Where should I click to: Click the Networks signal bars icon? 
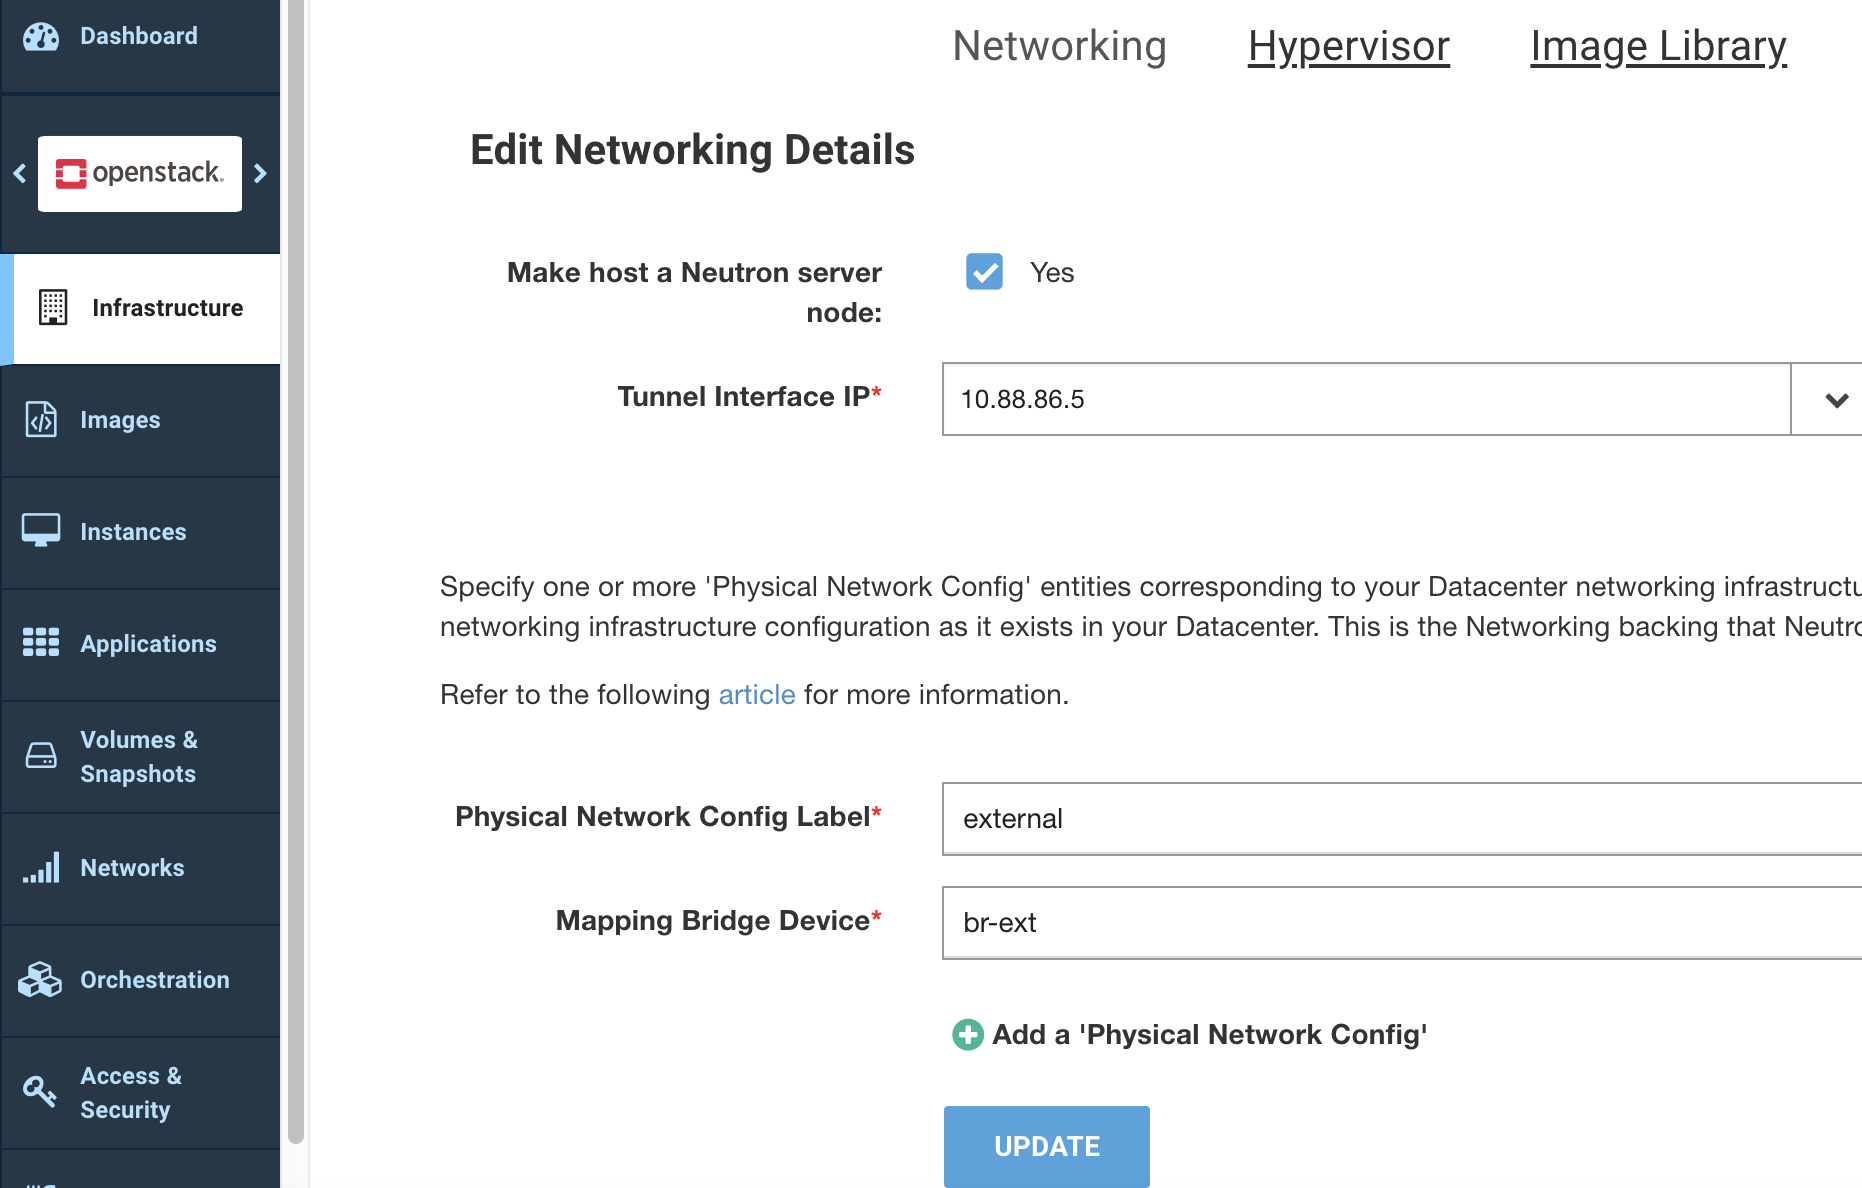pos(41,868)
